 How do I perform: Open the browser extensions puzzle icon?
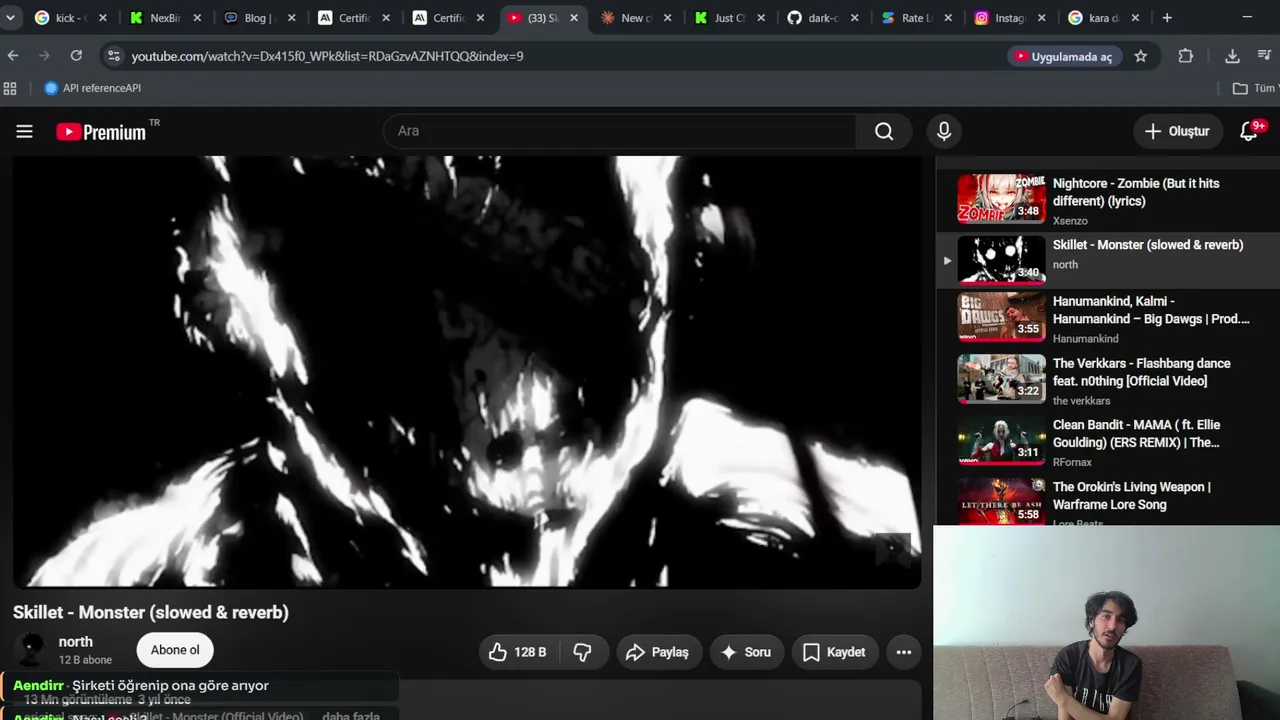(1186, 56)
